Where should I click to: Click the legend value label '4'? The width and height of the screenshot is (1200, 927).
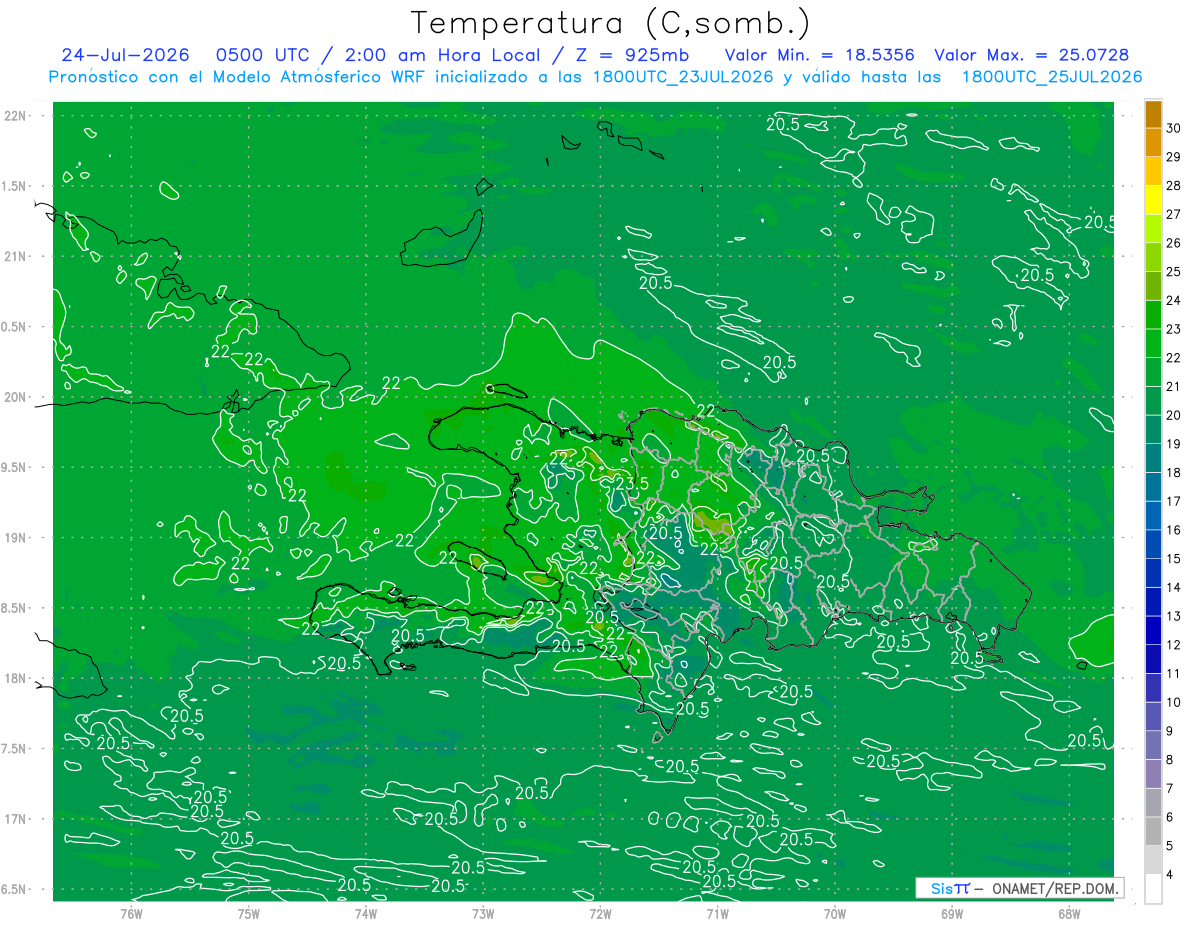tap(1171, 874)
